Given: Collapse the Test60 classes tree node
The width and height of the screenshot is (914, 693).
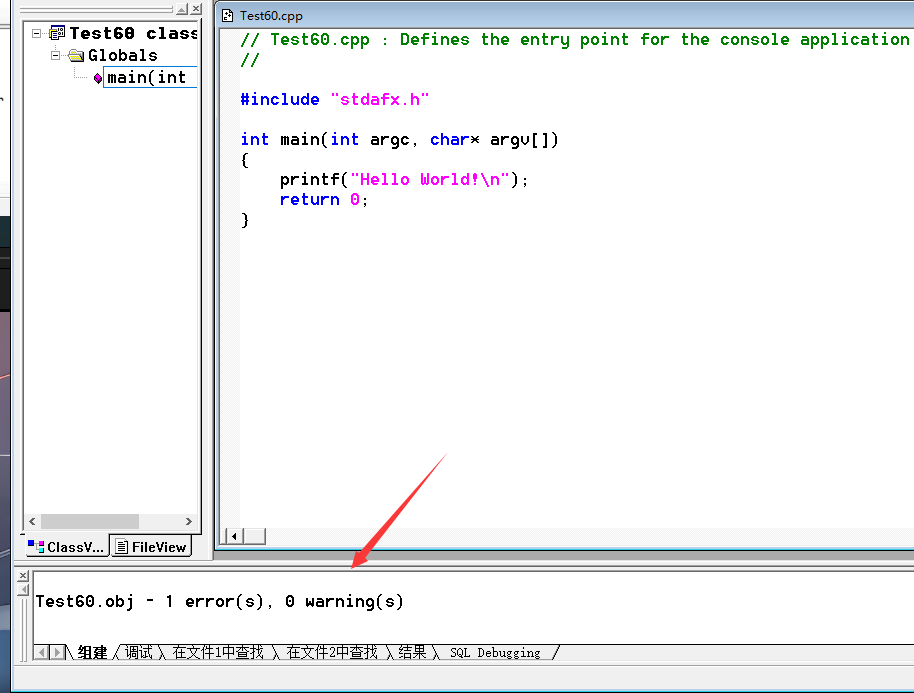Looking at the screenshot, I should [x=35, y=33].
